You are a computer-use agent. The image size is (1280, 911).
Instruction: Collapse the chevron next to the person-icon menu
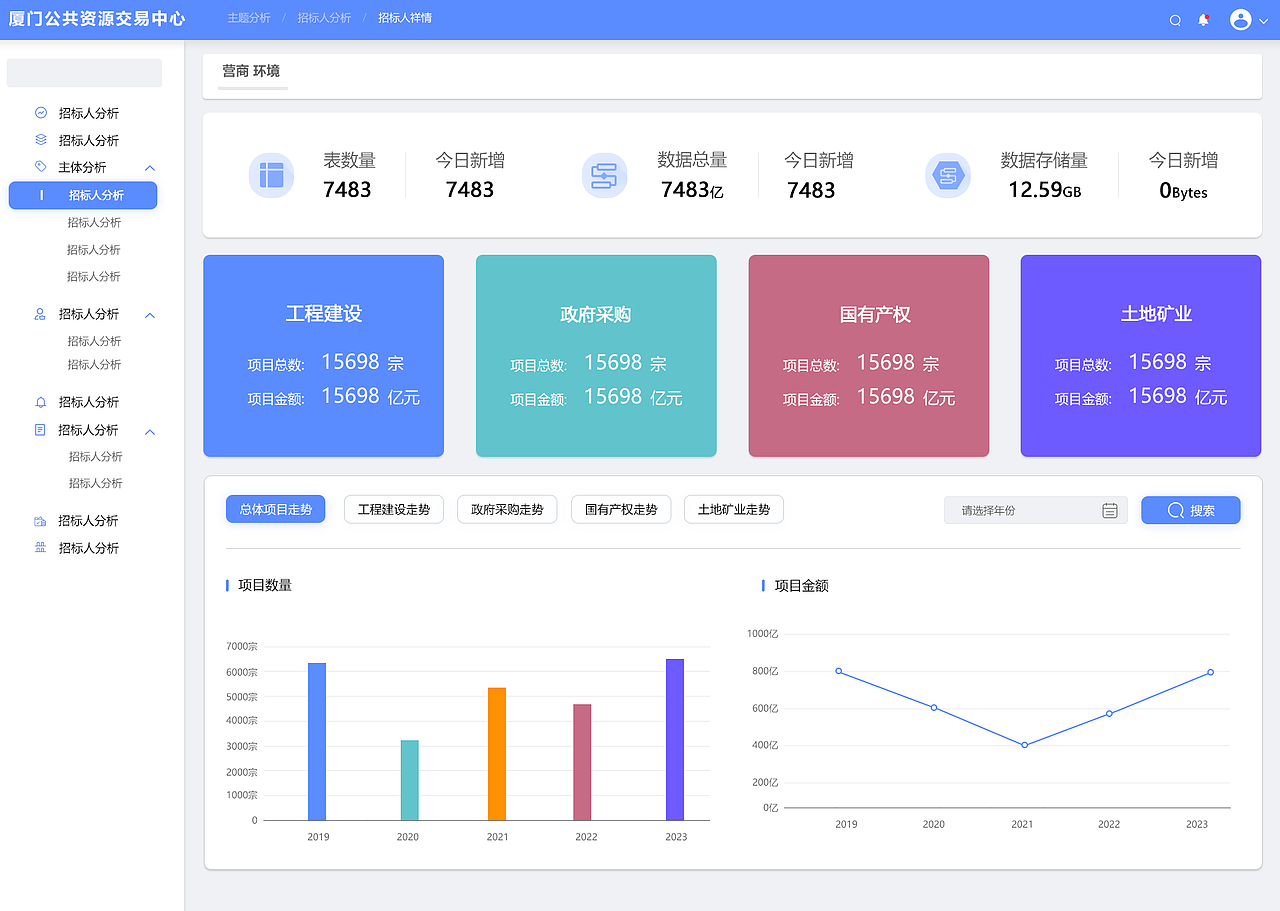pyautogui.click(x=150, y=315)
